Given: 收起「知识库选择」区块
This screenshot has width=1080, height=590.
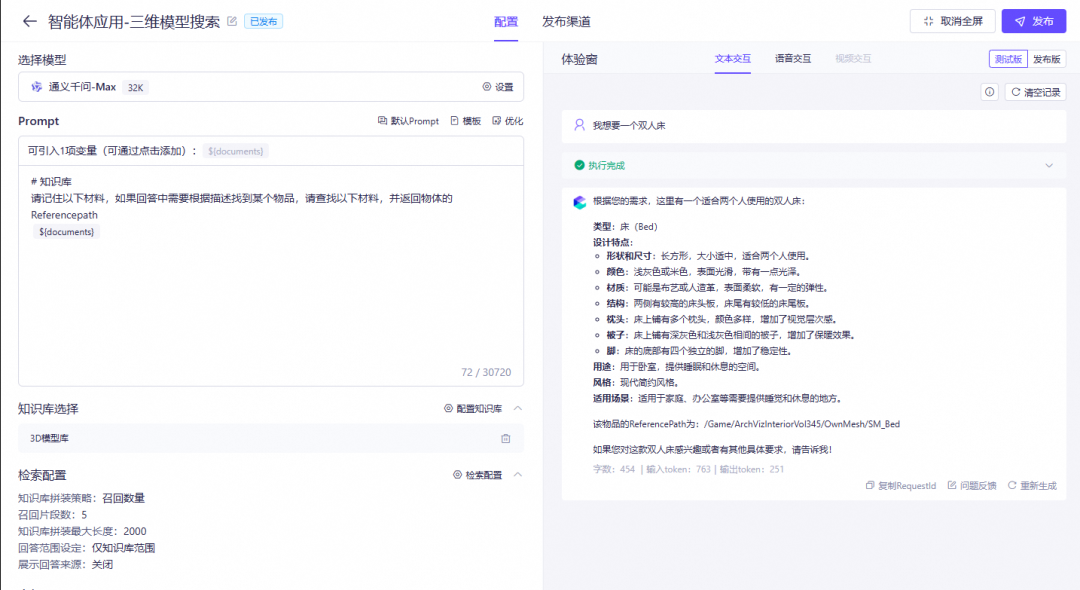Looking at the screenshot, I should click(x=519, y=407).
